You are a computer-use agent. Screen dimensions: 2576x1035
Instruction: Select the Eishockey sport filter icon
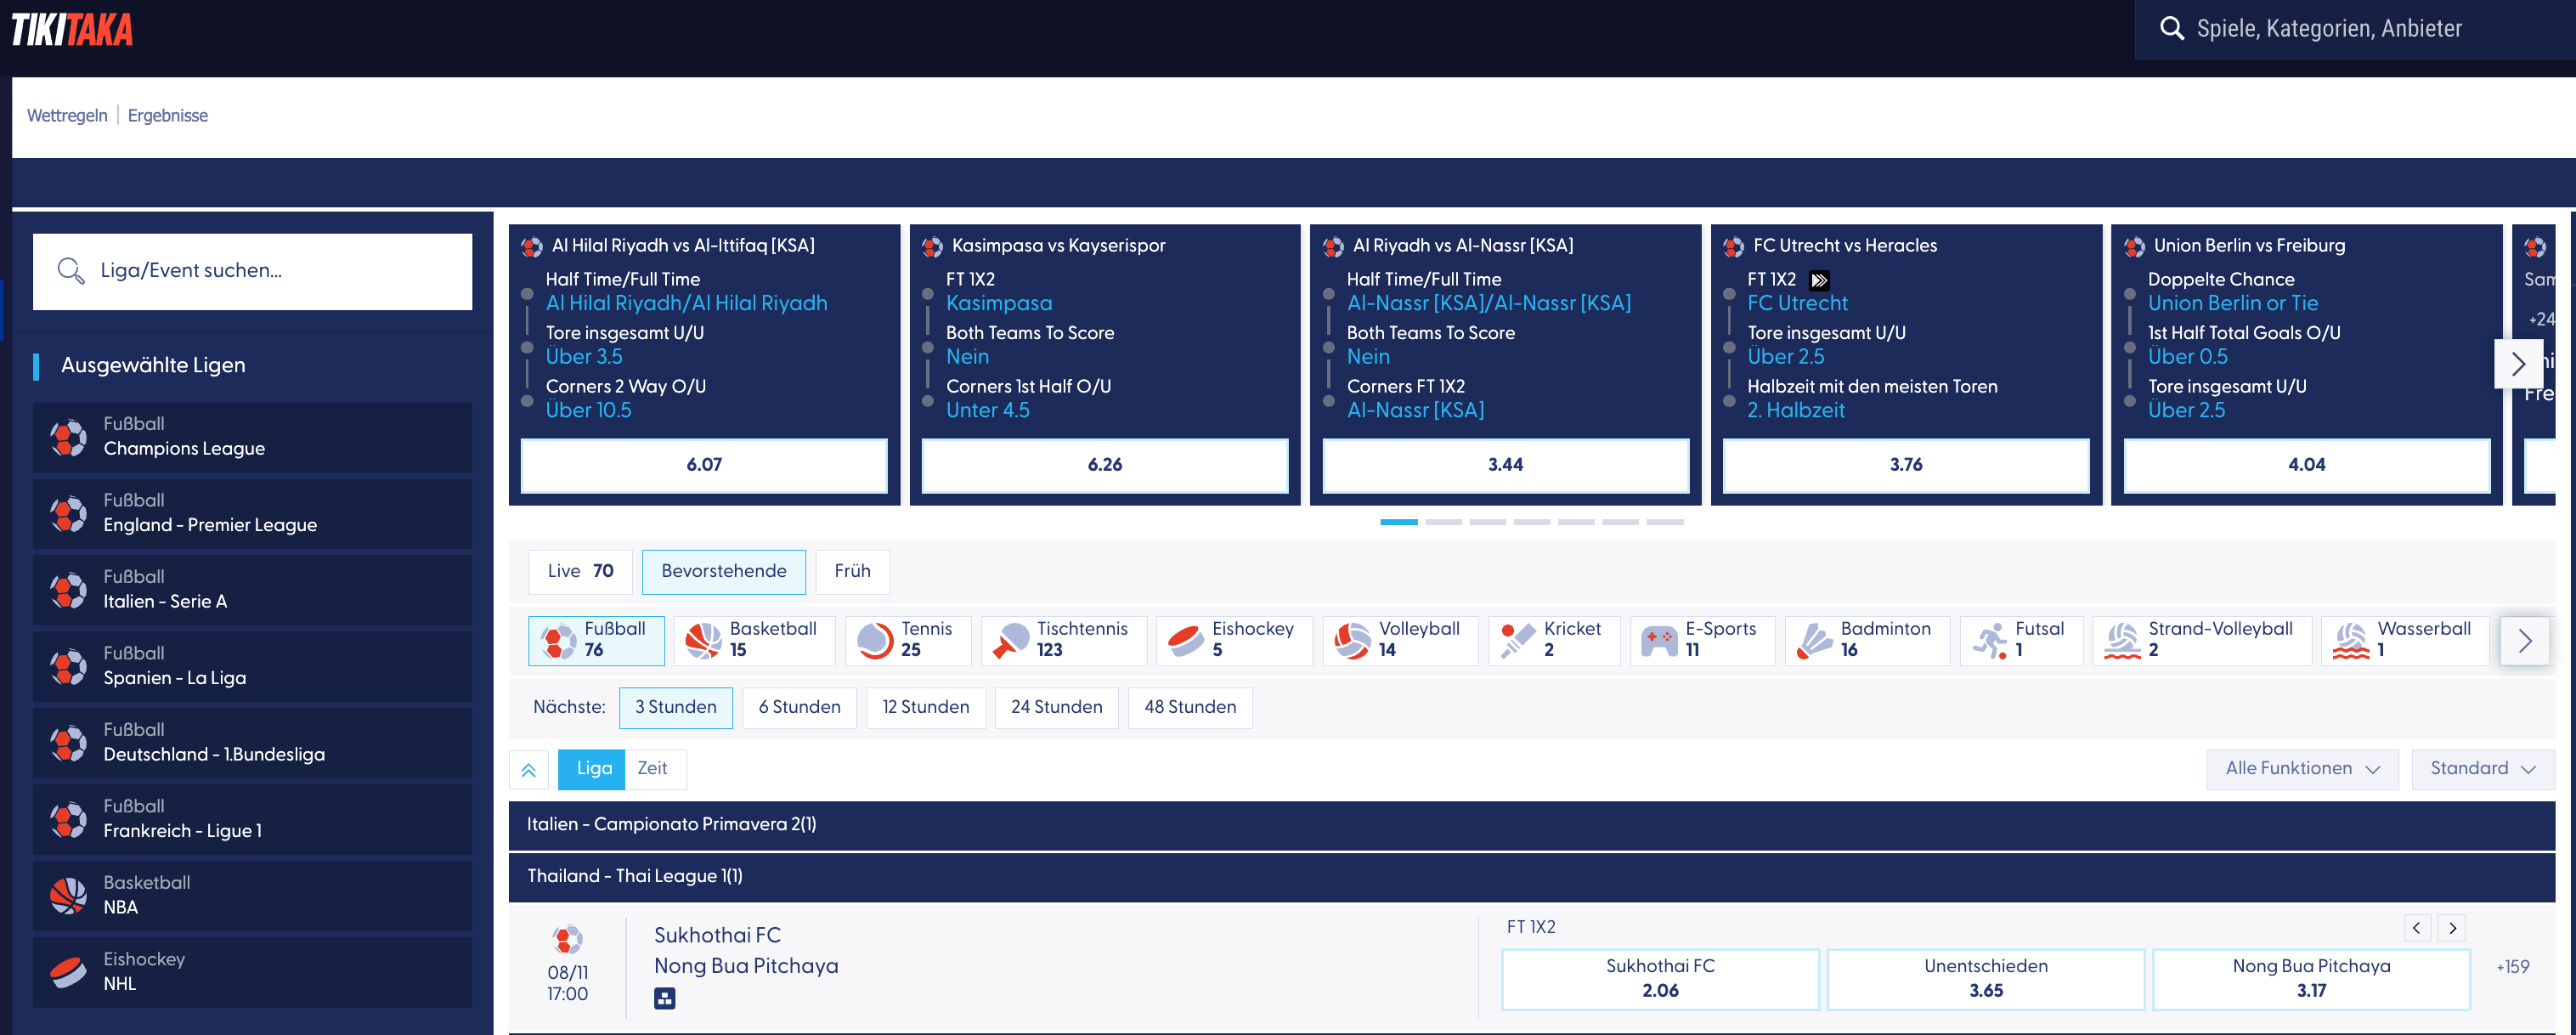tap(1186, 640)
